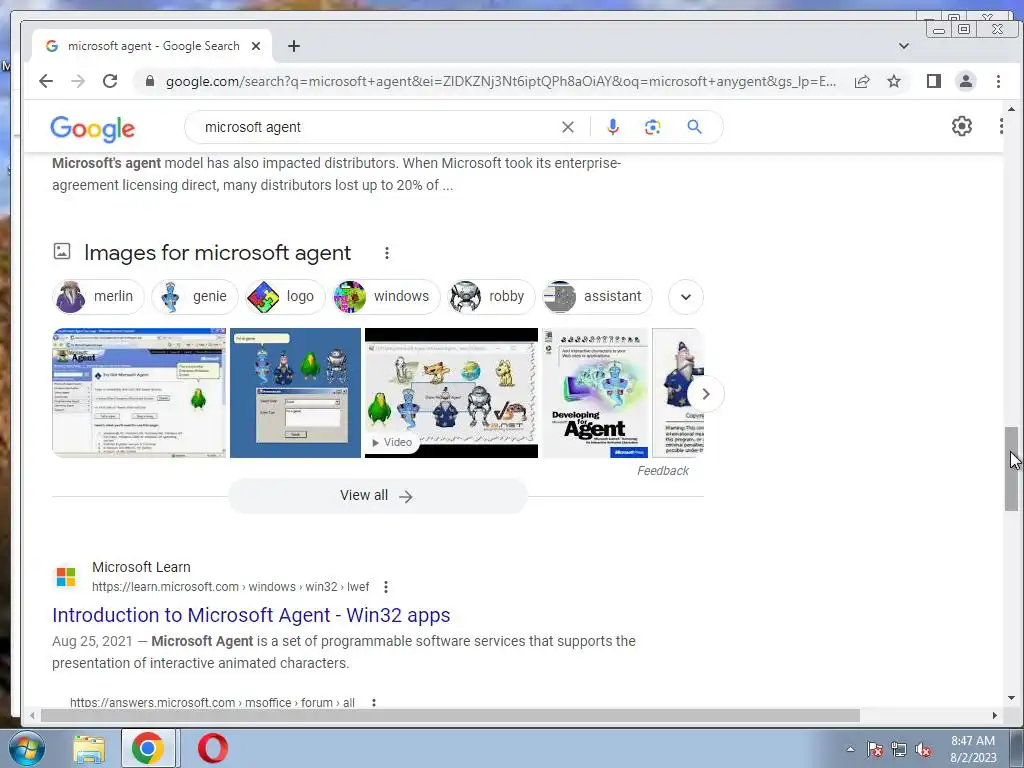Click the answers.microsoft.com URL breadcrumb
Viewport: 1024px width, 768px height.
(x=212, y=703)
